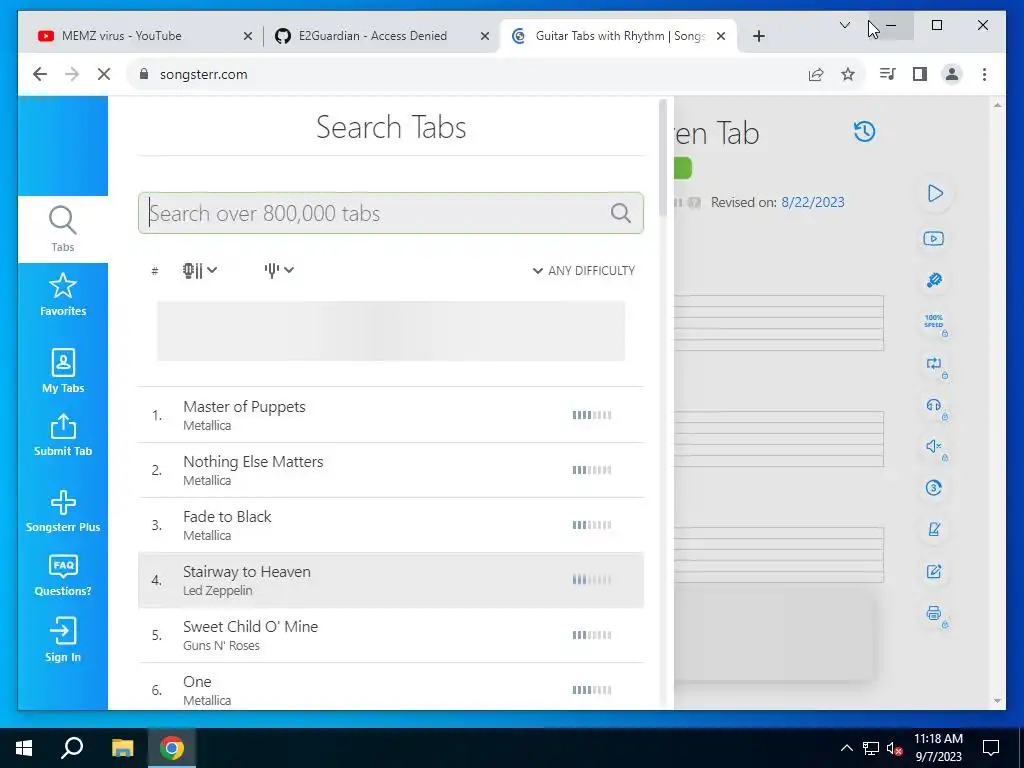Viewport: 1024px width, 768px height.
Task: Toggle the solo headphones icon
Action: 935,406
